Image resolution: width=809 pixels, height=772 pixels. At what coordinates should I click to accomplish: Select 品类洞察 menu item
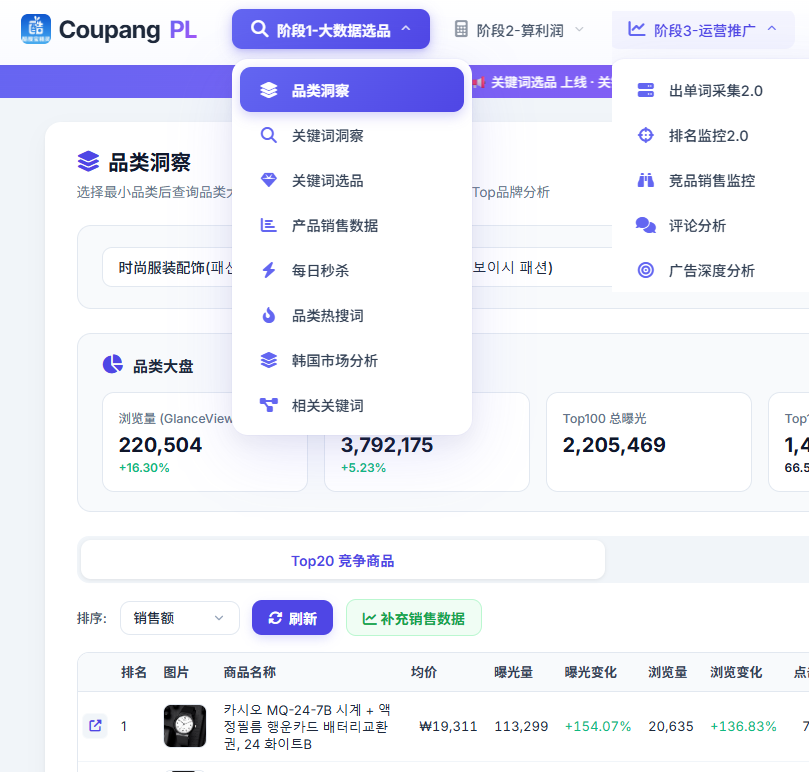352,90
